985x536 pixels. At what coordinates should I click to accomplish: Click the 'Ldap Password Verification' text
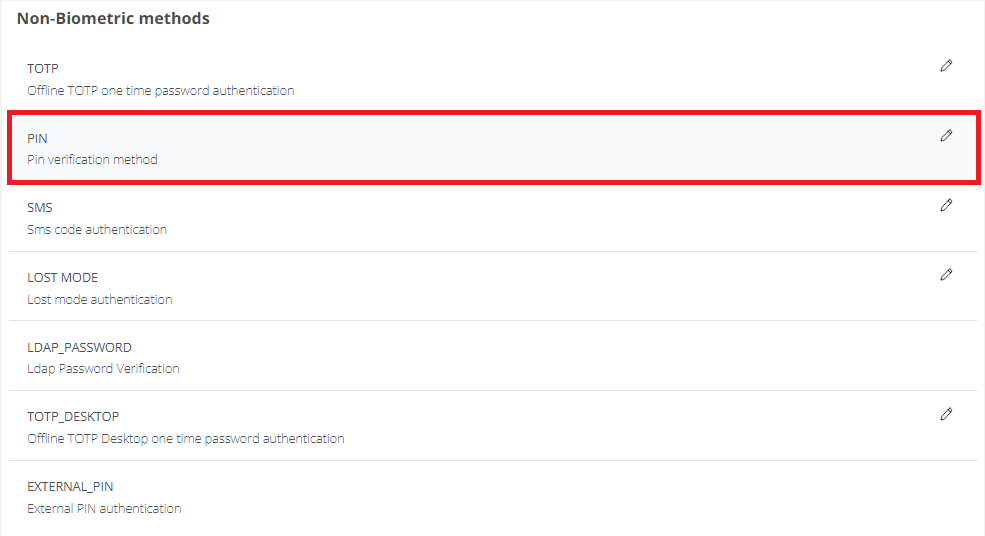pos(103,369)
